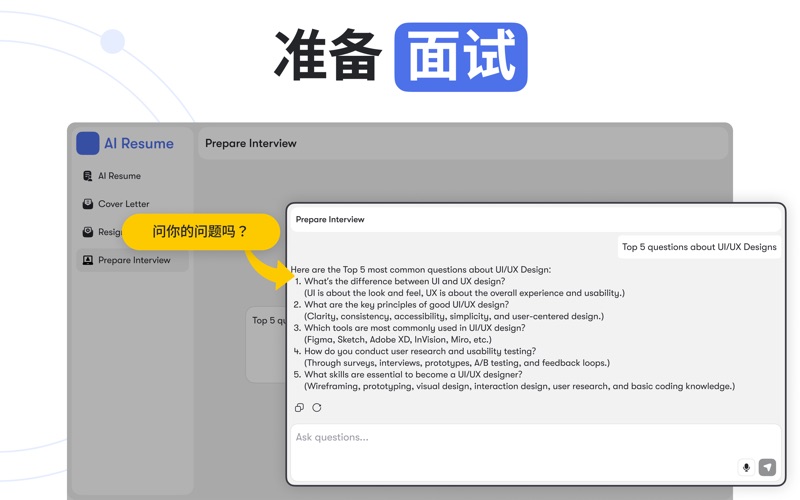Copy the AI response with copy icon
Image resolution: width=800 pixels, height=500 pixels.
pyautogui.click(x=299, y=407)
